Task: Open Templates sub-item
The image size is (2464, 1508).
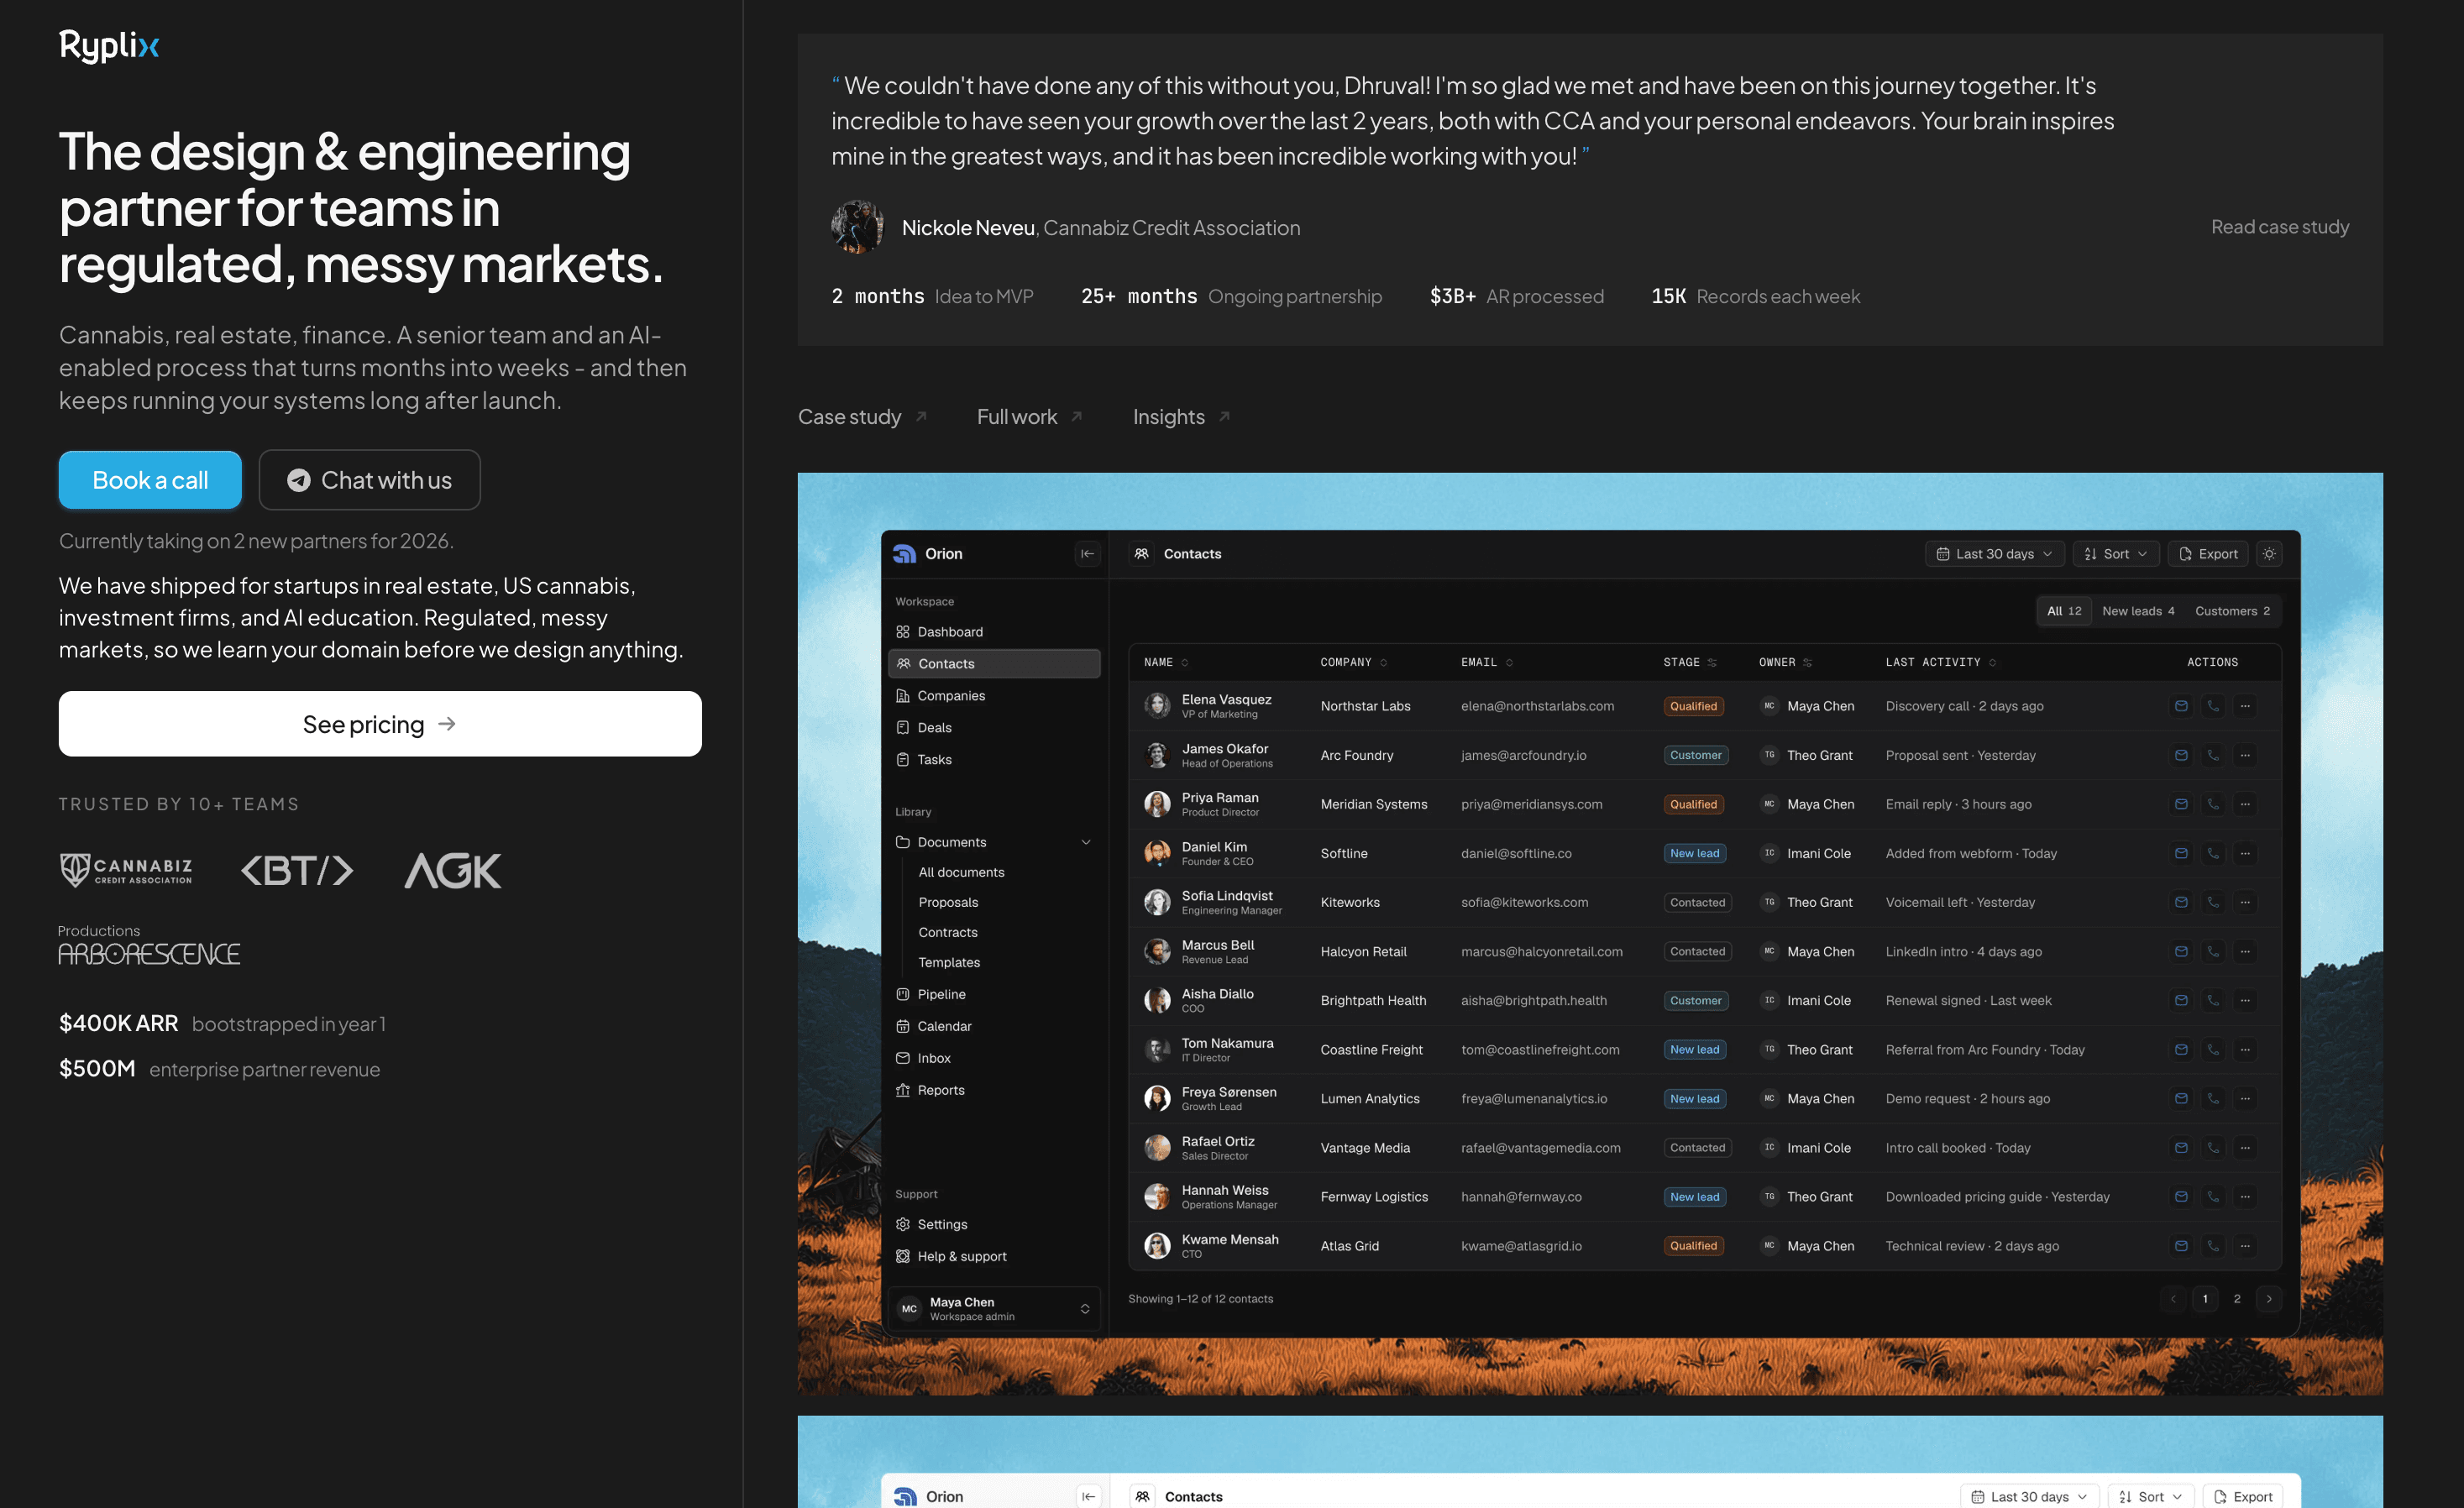Action: 949,962
